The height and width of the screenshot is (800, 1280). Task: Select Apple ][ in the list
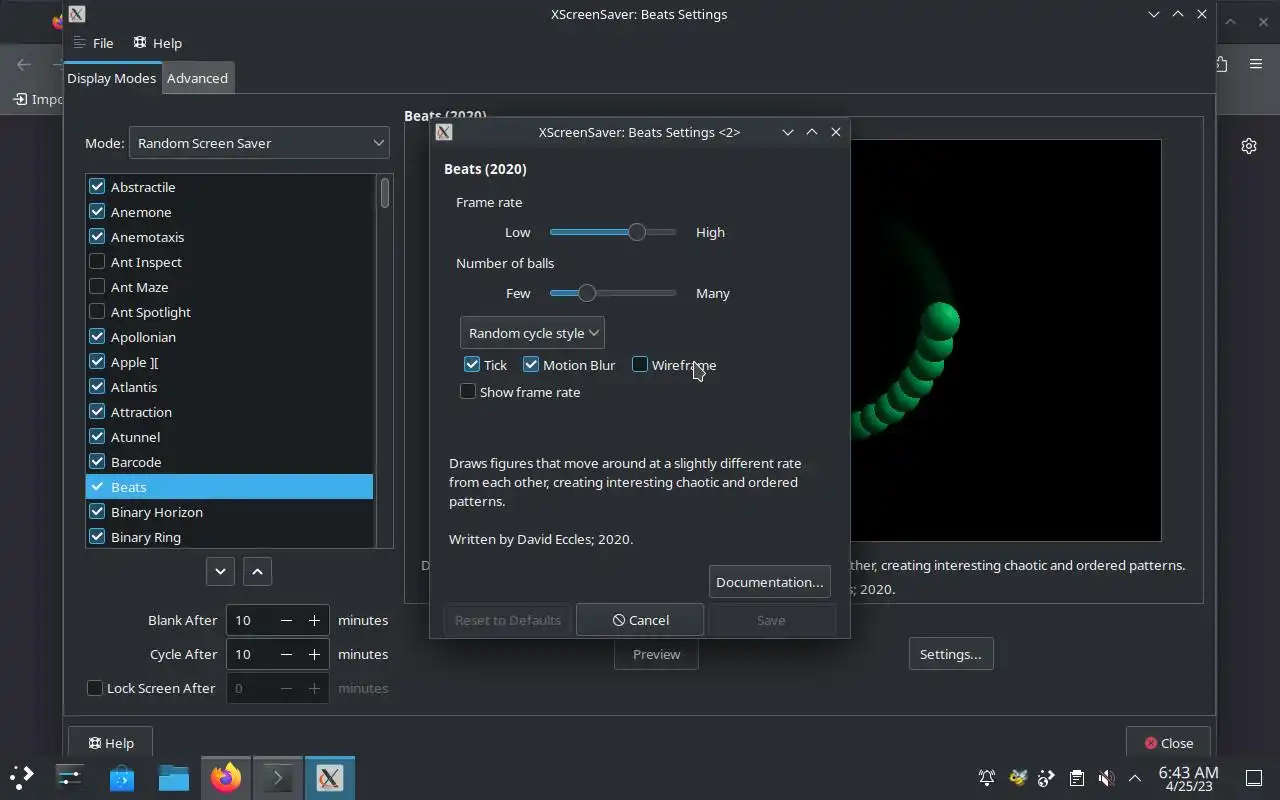point(229,362)
